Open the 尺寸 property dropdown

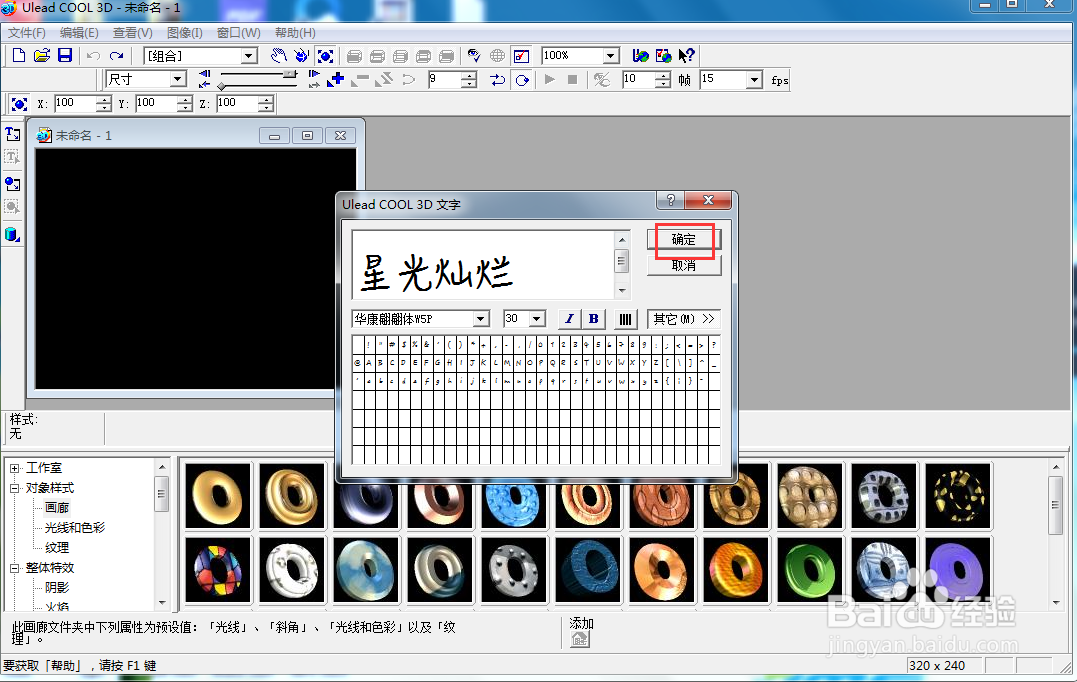click(x=177, y=79)
